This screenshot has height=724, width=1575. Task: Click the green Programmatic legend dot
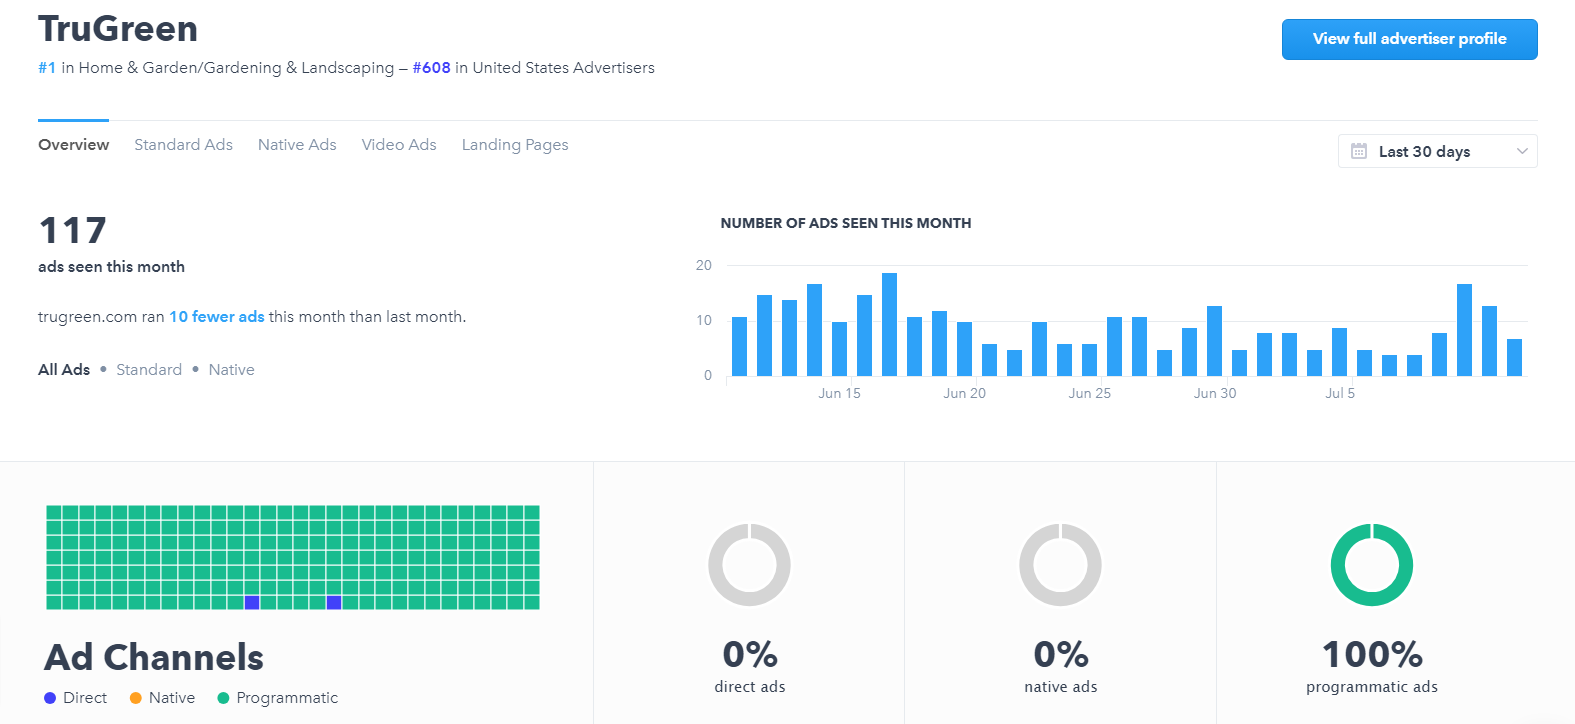click(223, 698)
